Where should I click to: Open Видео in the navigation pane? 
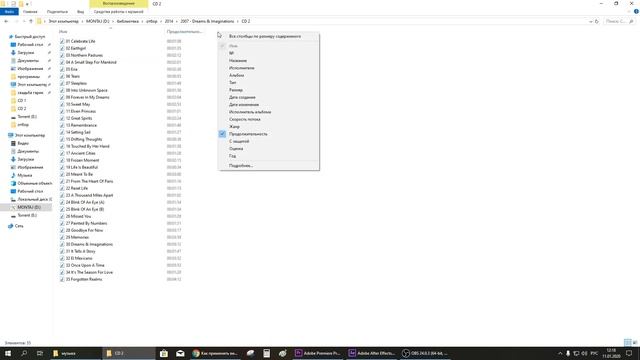point(23,143)
